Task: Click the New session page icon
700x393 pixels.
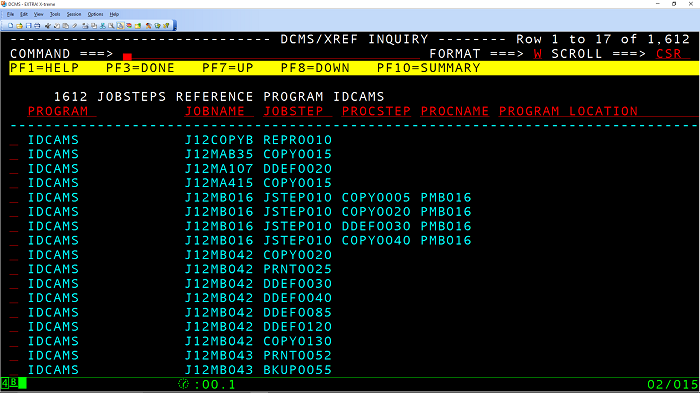Action: [11, 26]
